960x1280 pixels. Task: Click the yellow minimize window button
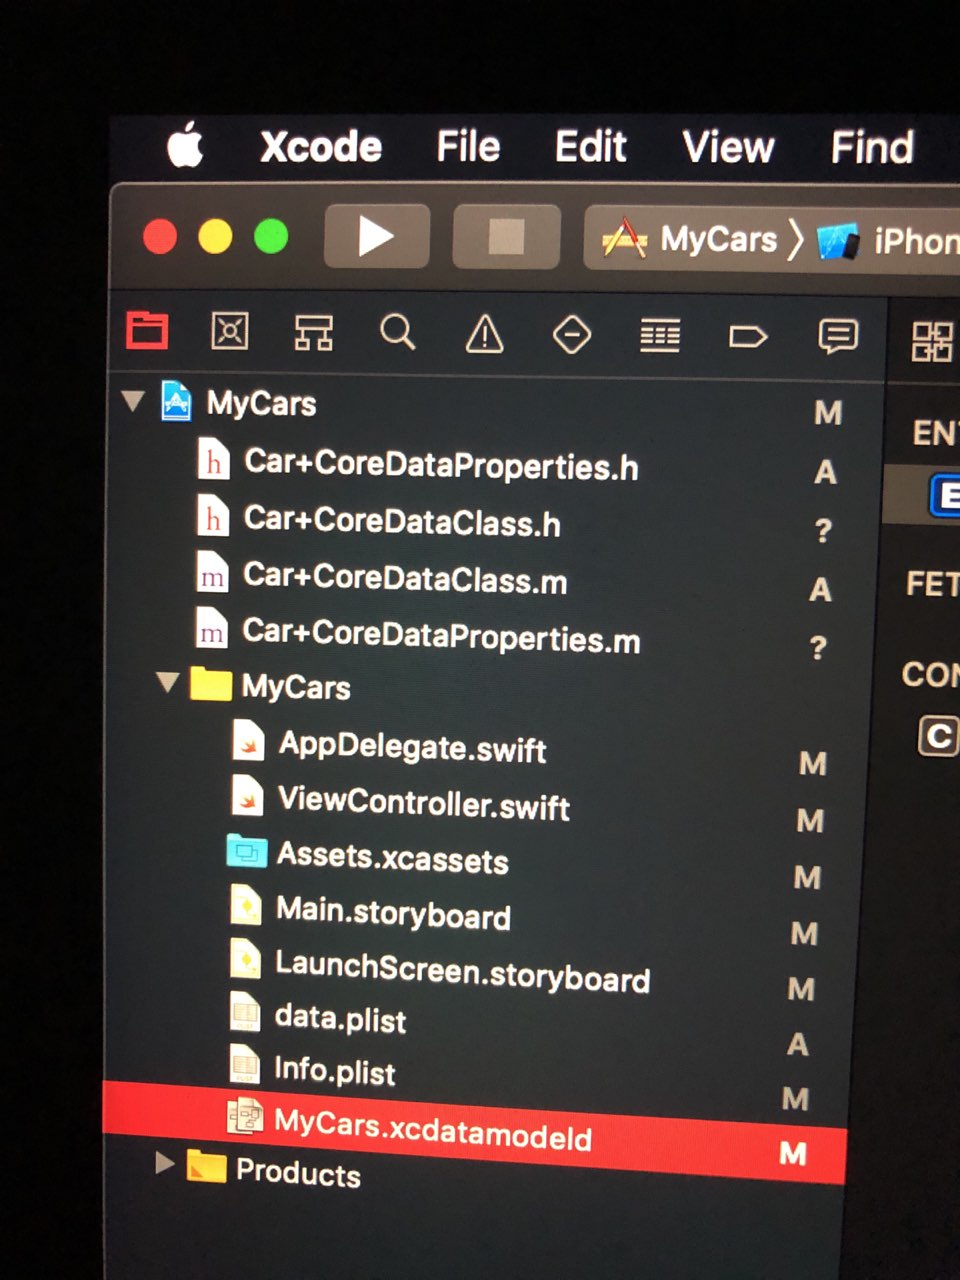(215, 237)
